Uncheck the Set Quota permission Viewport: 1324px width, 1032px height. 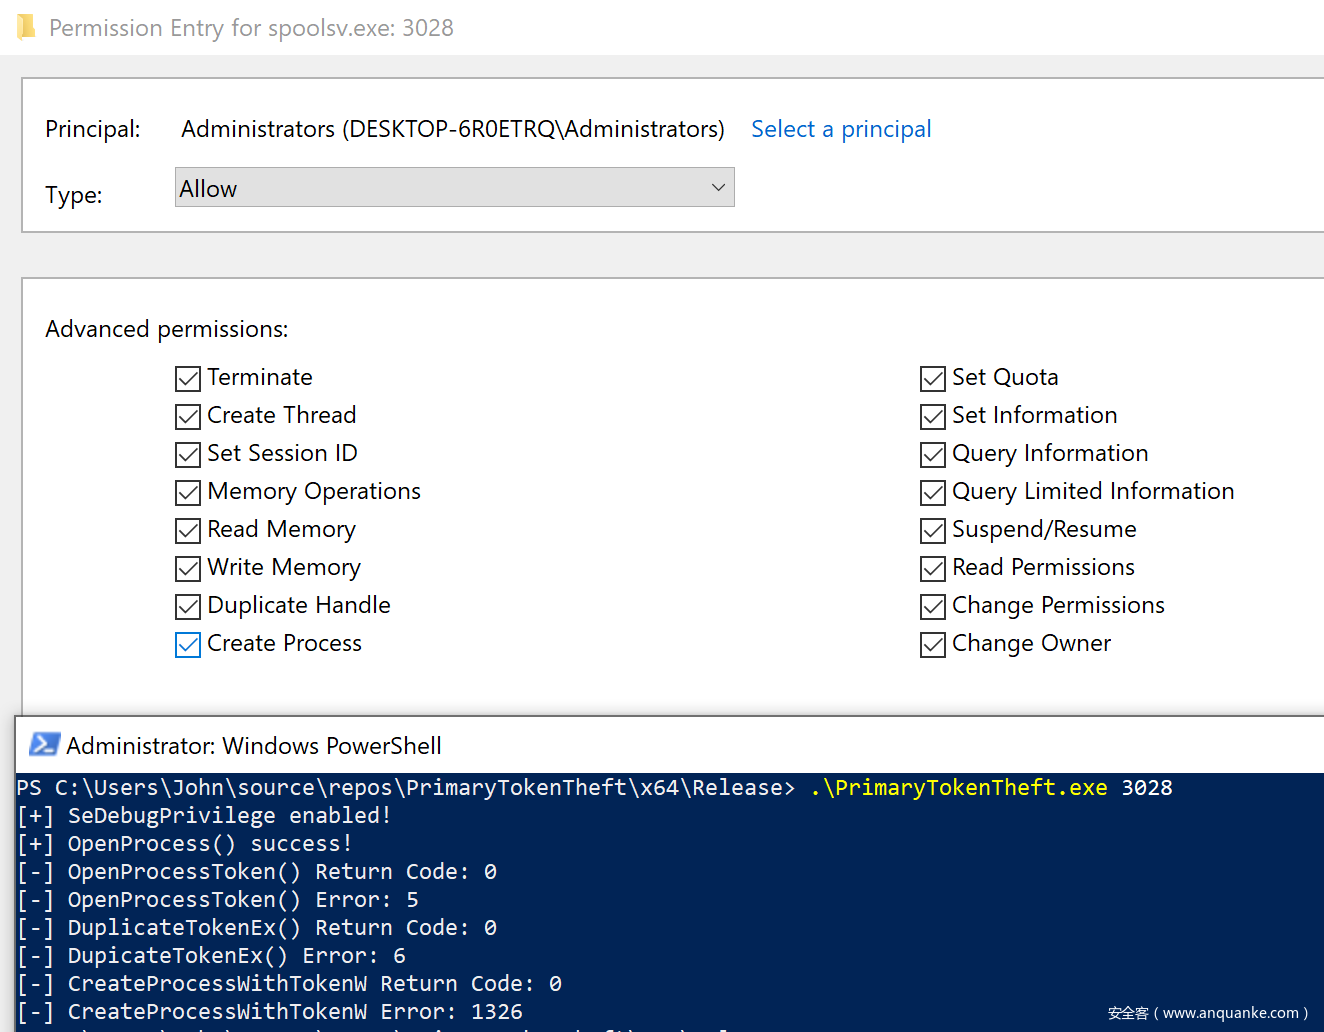pos(932,378)
